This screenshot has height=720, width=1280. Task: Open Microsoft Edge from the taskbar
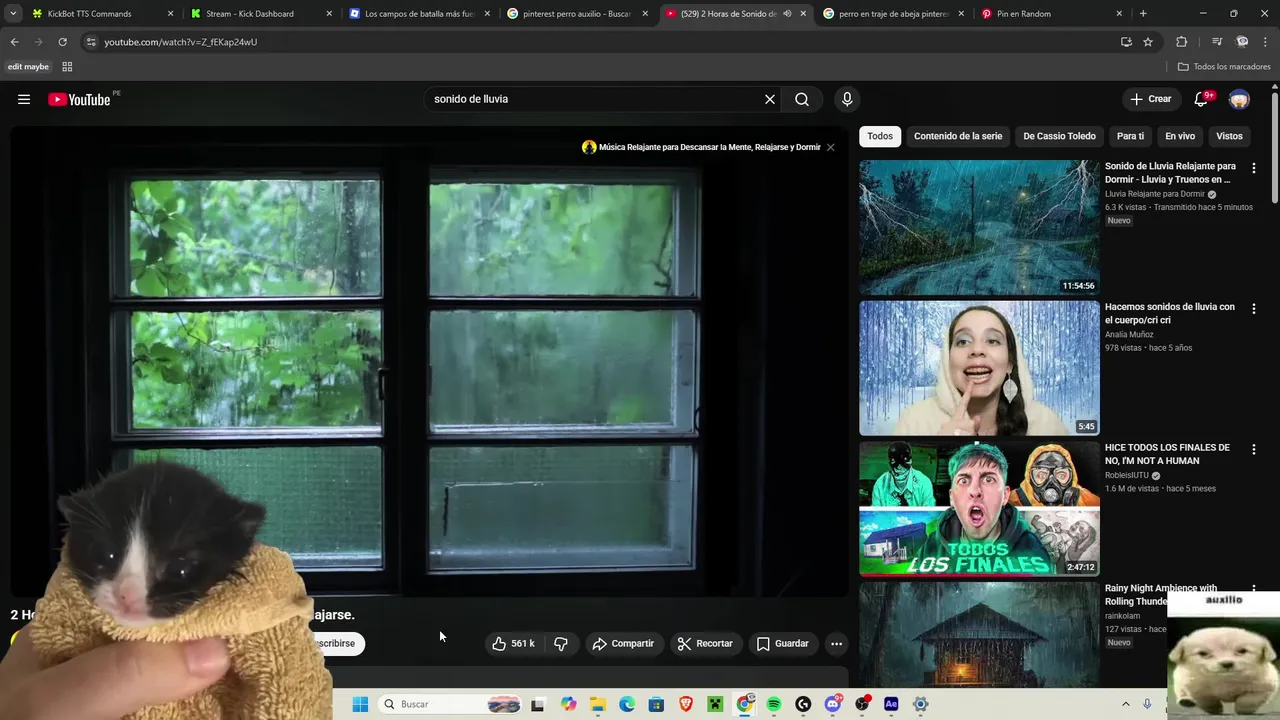[x=627, y=704]
